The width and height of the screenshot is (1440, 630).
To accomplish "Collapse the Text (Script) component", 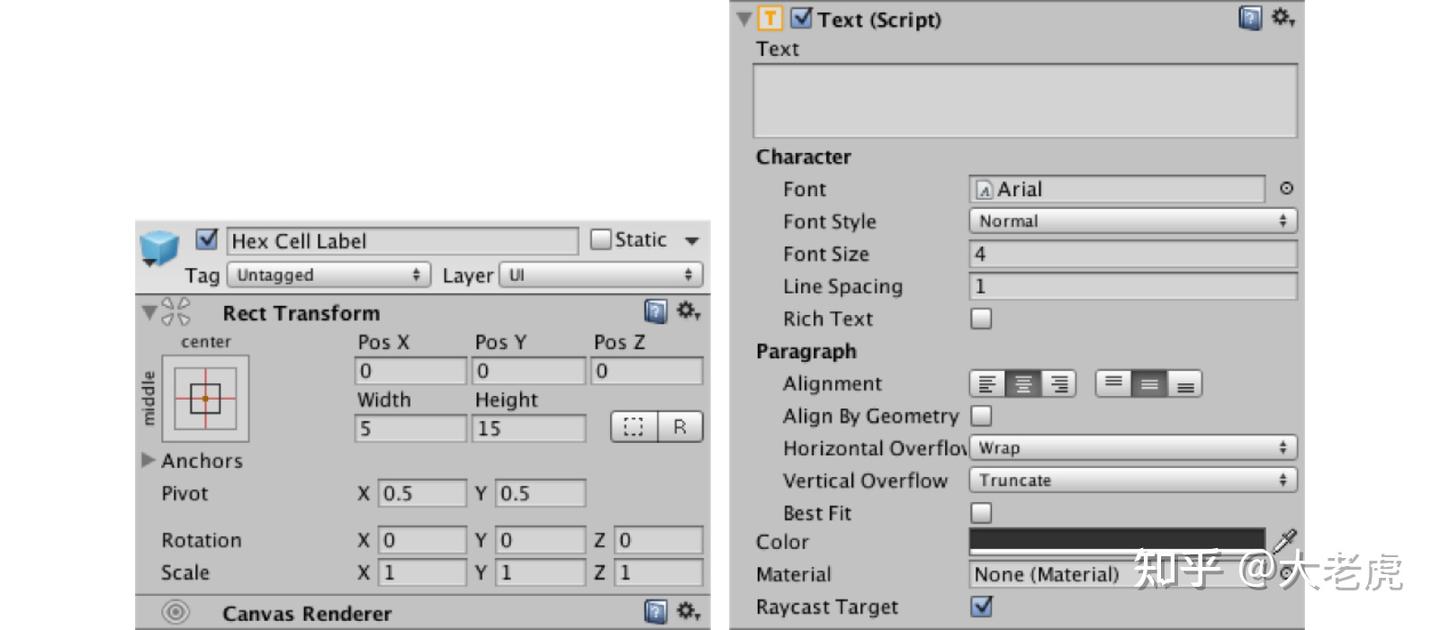I will (744, 18).
